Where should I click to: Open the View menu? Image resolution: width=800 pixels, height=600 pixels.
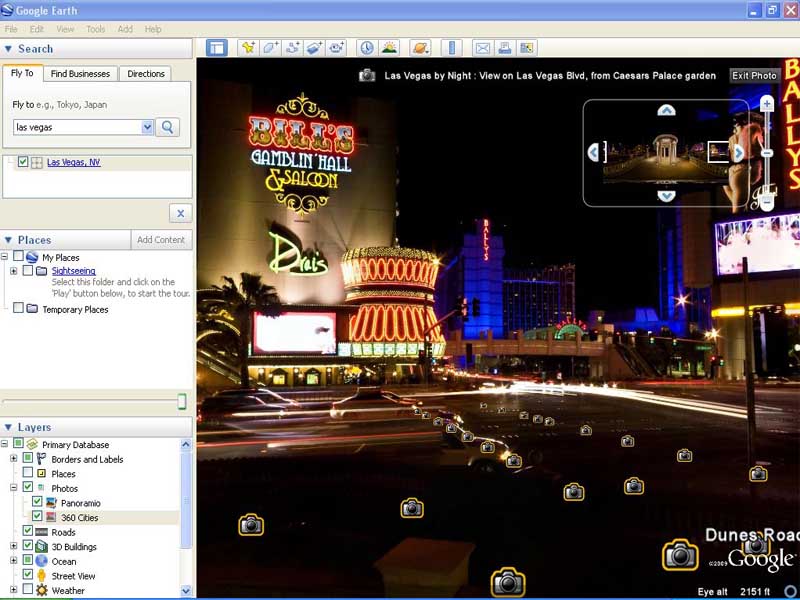(65, 29)
